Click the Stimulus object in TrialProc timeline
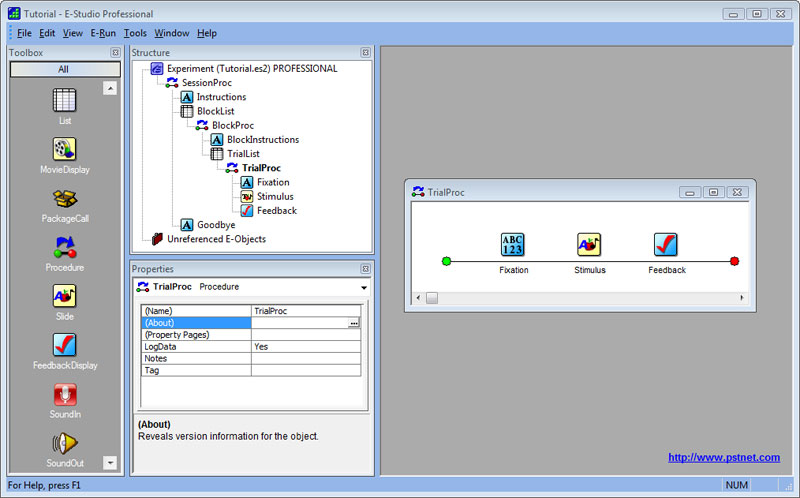The height and width of the screenshot is (498, 800). pyautogui.click(x=589, y=245)
